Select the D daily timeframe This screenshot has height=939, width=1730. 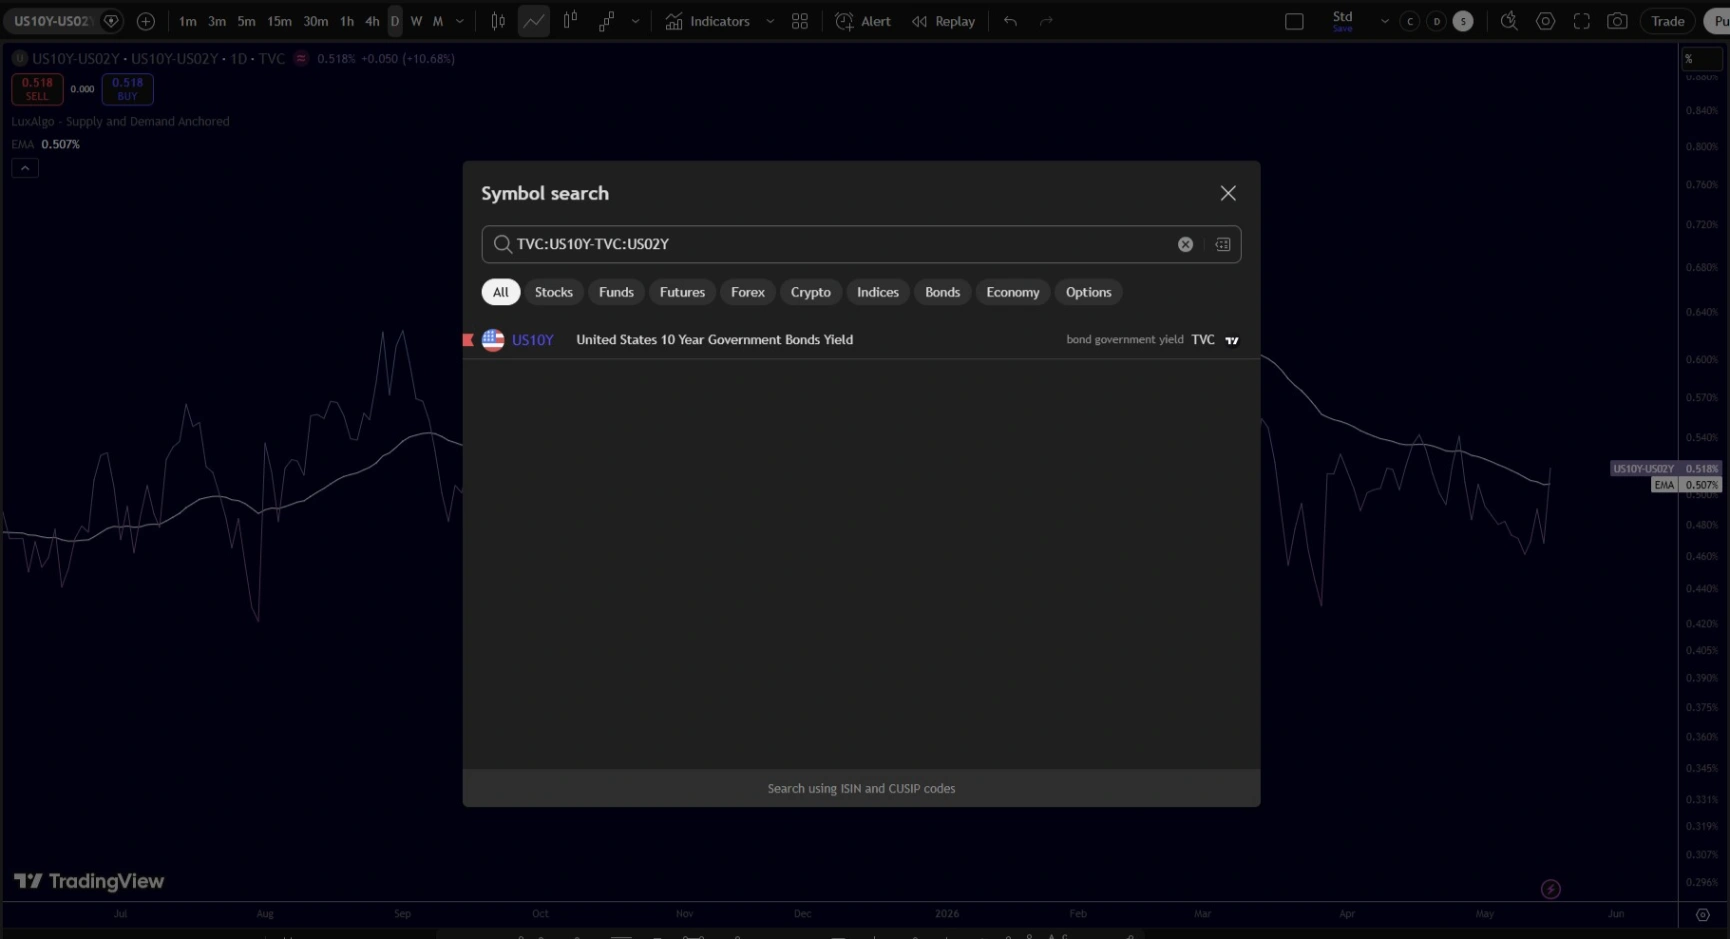tap(395, 21)
